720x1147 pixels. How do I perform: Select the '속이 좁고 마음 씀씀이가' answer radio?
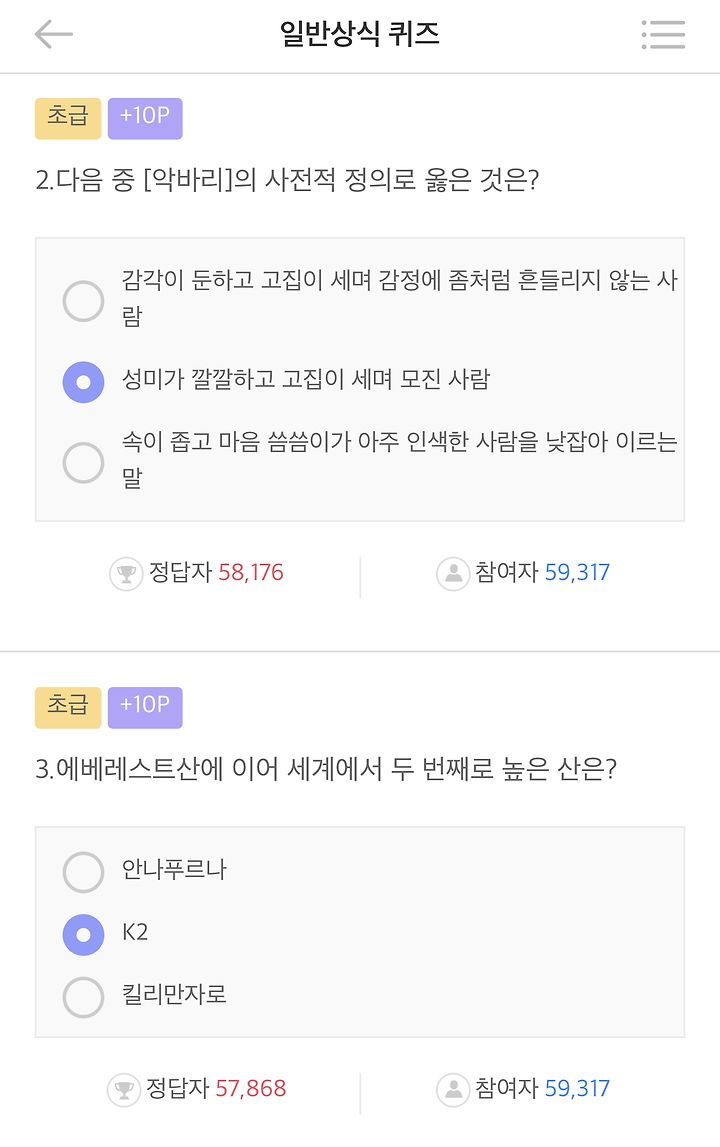(x=83, y=462)
